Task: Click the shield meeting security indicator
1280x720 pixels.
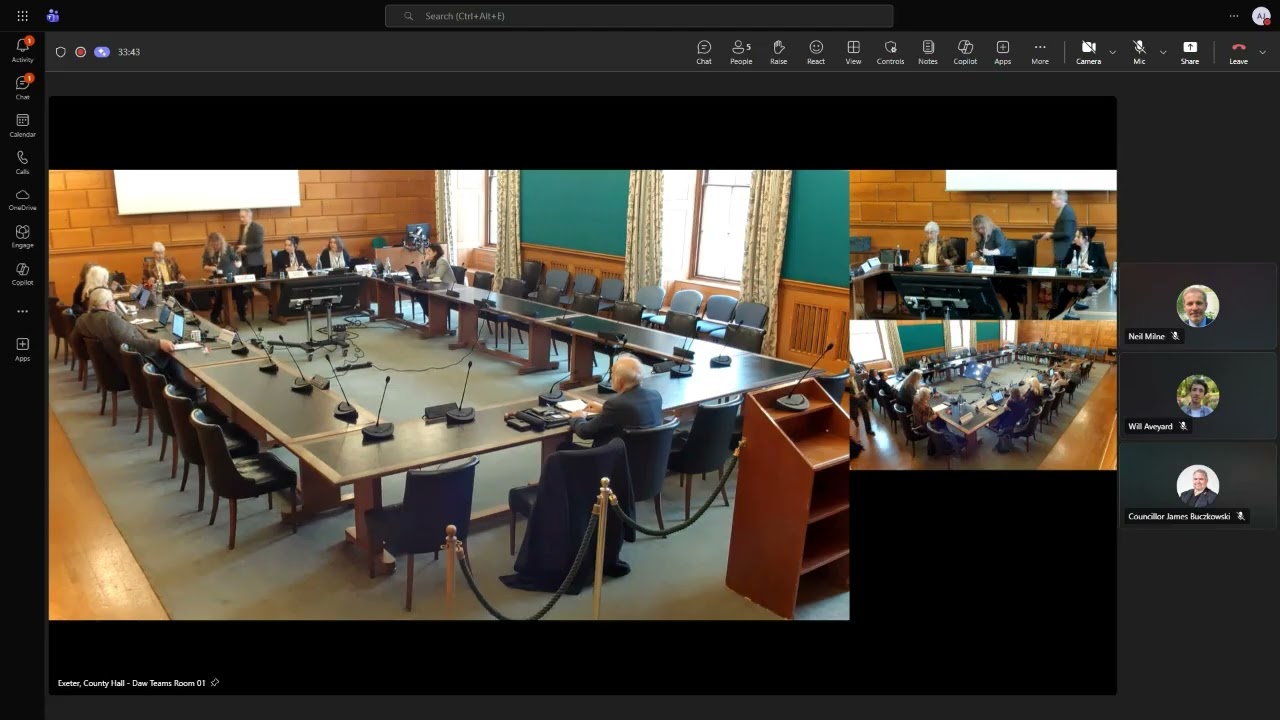Action: (x=60, y=52)
